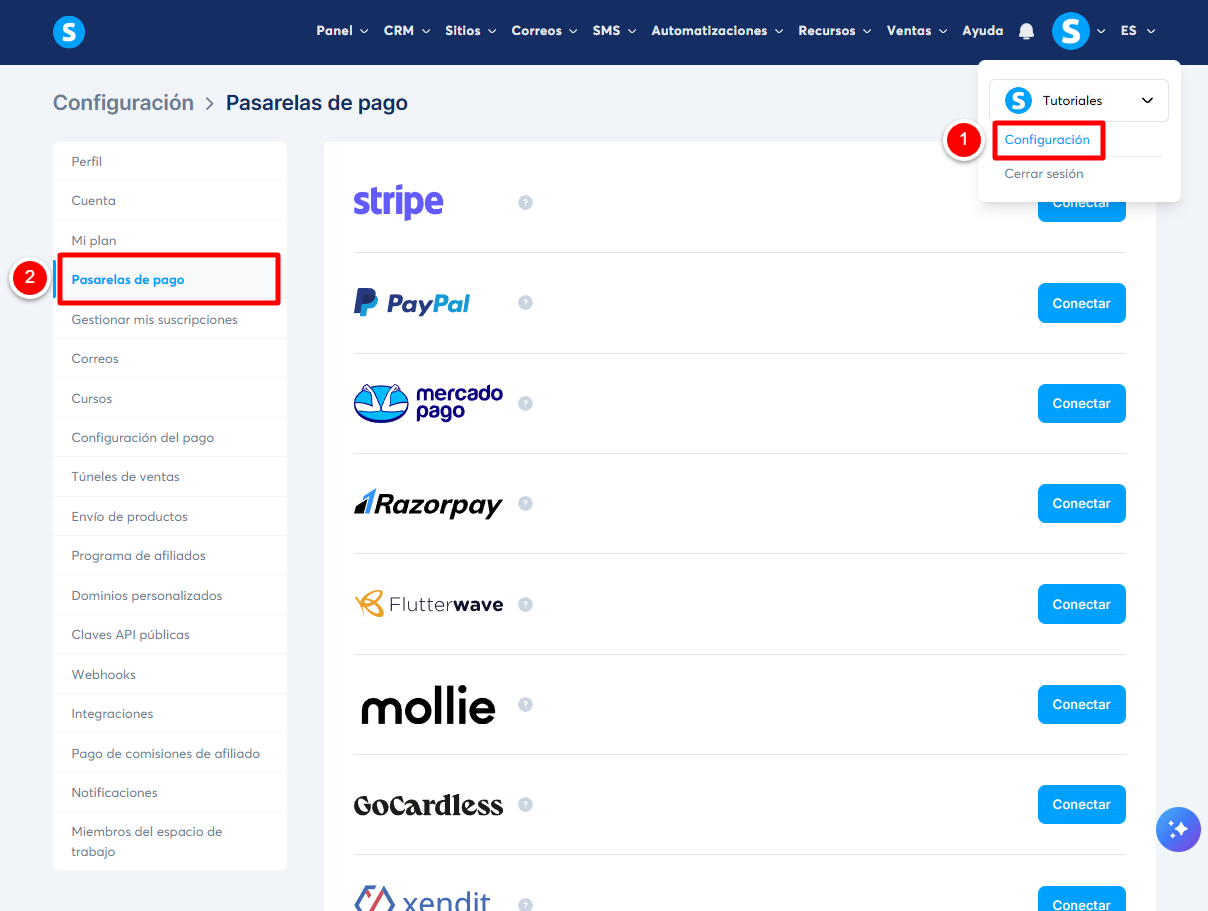Open Correos in settings sidebar

click(x=170, y=359)
